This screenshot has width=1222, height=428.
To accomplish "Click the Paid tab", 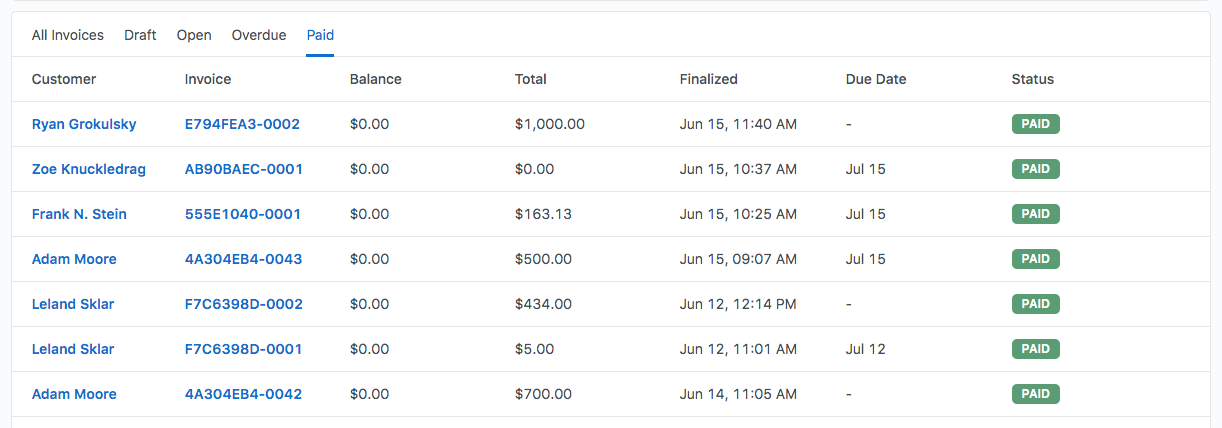I will [320, 35].
